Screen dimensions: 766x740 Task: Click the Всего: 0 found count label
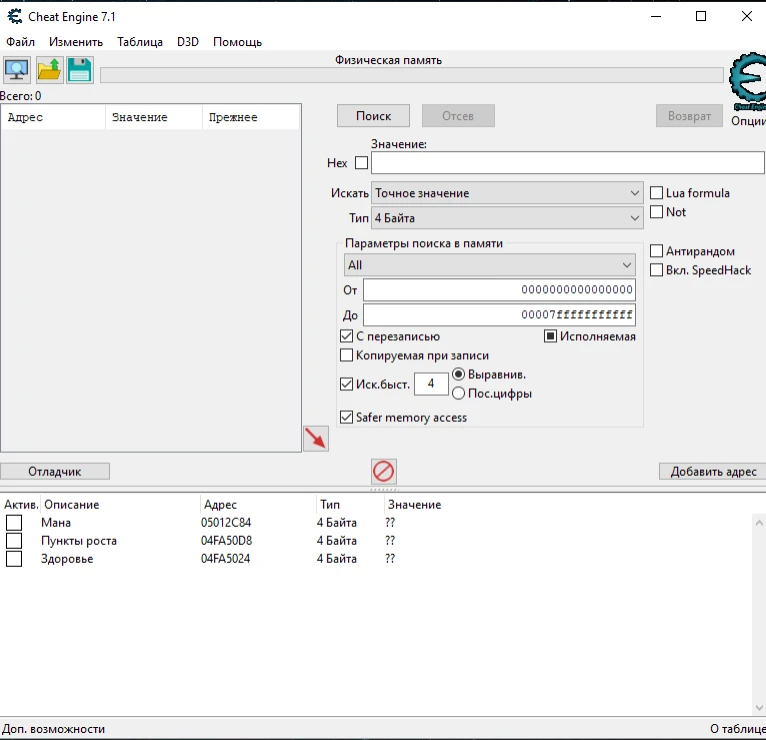[x=21, y=96]
